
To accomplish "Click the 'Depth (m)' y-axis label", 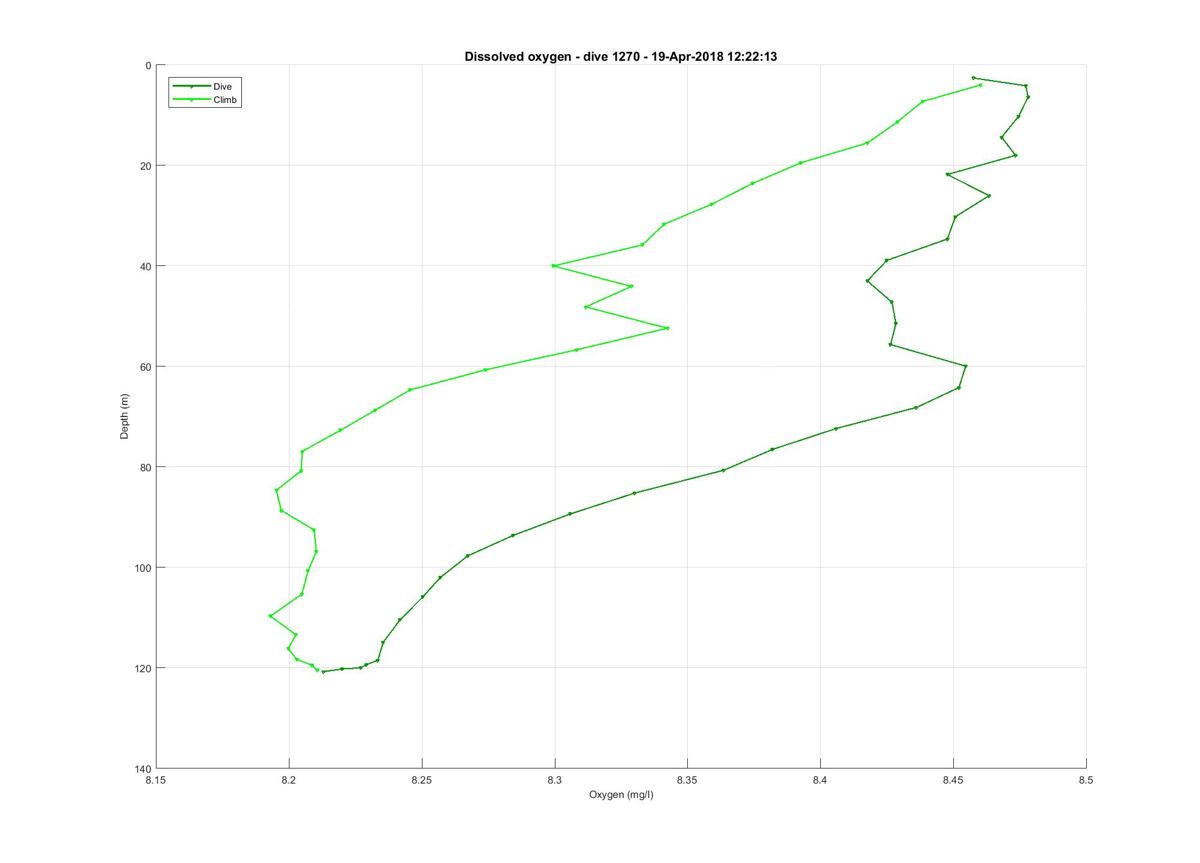I will [125, 416].
